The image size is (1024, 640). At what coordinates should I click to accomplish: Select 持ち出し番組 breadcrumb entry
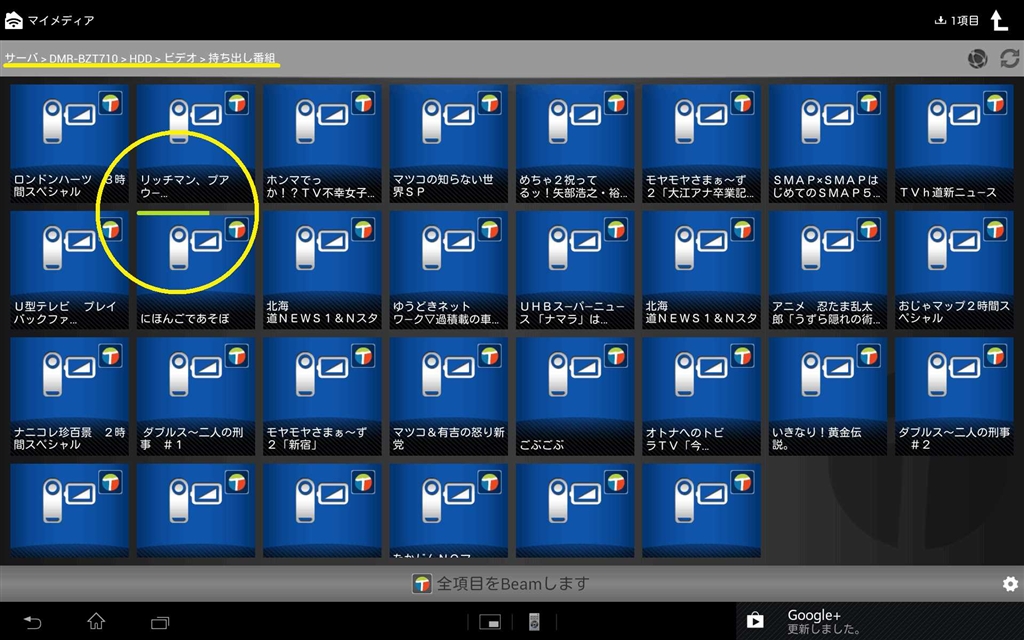(242, 58)
